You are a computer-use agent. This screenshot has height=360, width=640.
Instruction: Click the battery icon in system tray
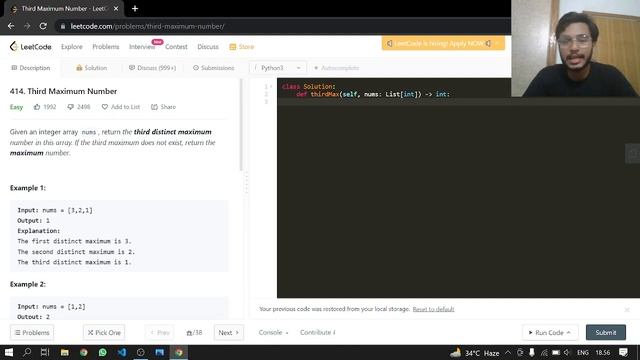[556, 353]
